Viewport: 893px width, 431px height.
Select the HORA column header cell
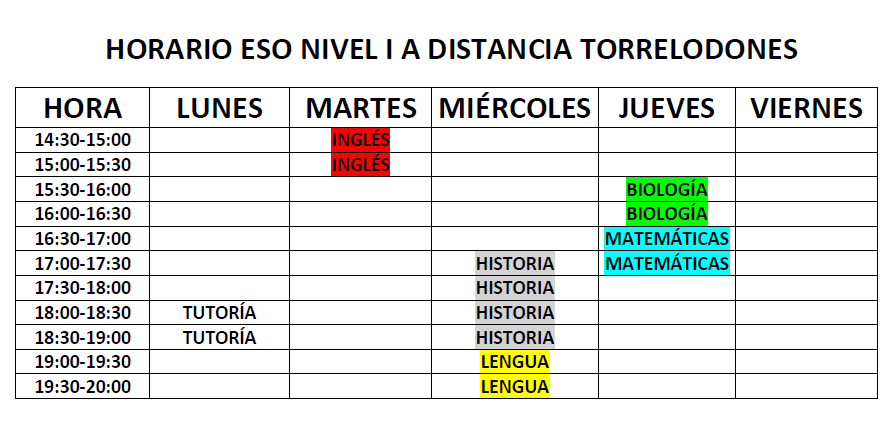click(83, 108)
